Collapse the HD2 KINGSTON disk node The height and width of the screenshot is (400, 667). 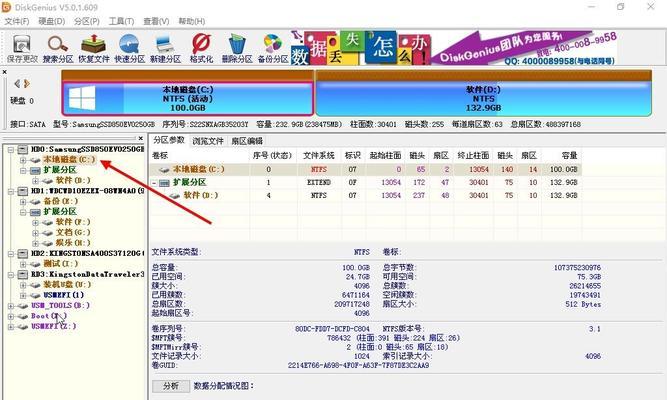click(x=11, y=254)
